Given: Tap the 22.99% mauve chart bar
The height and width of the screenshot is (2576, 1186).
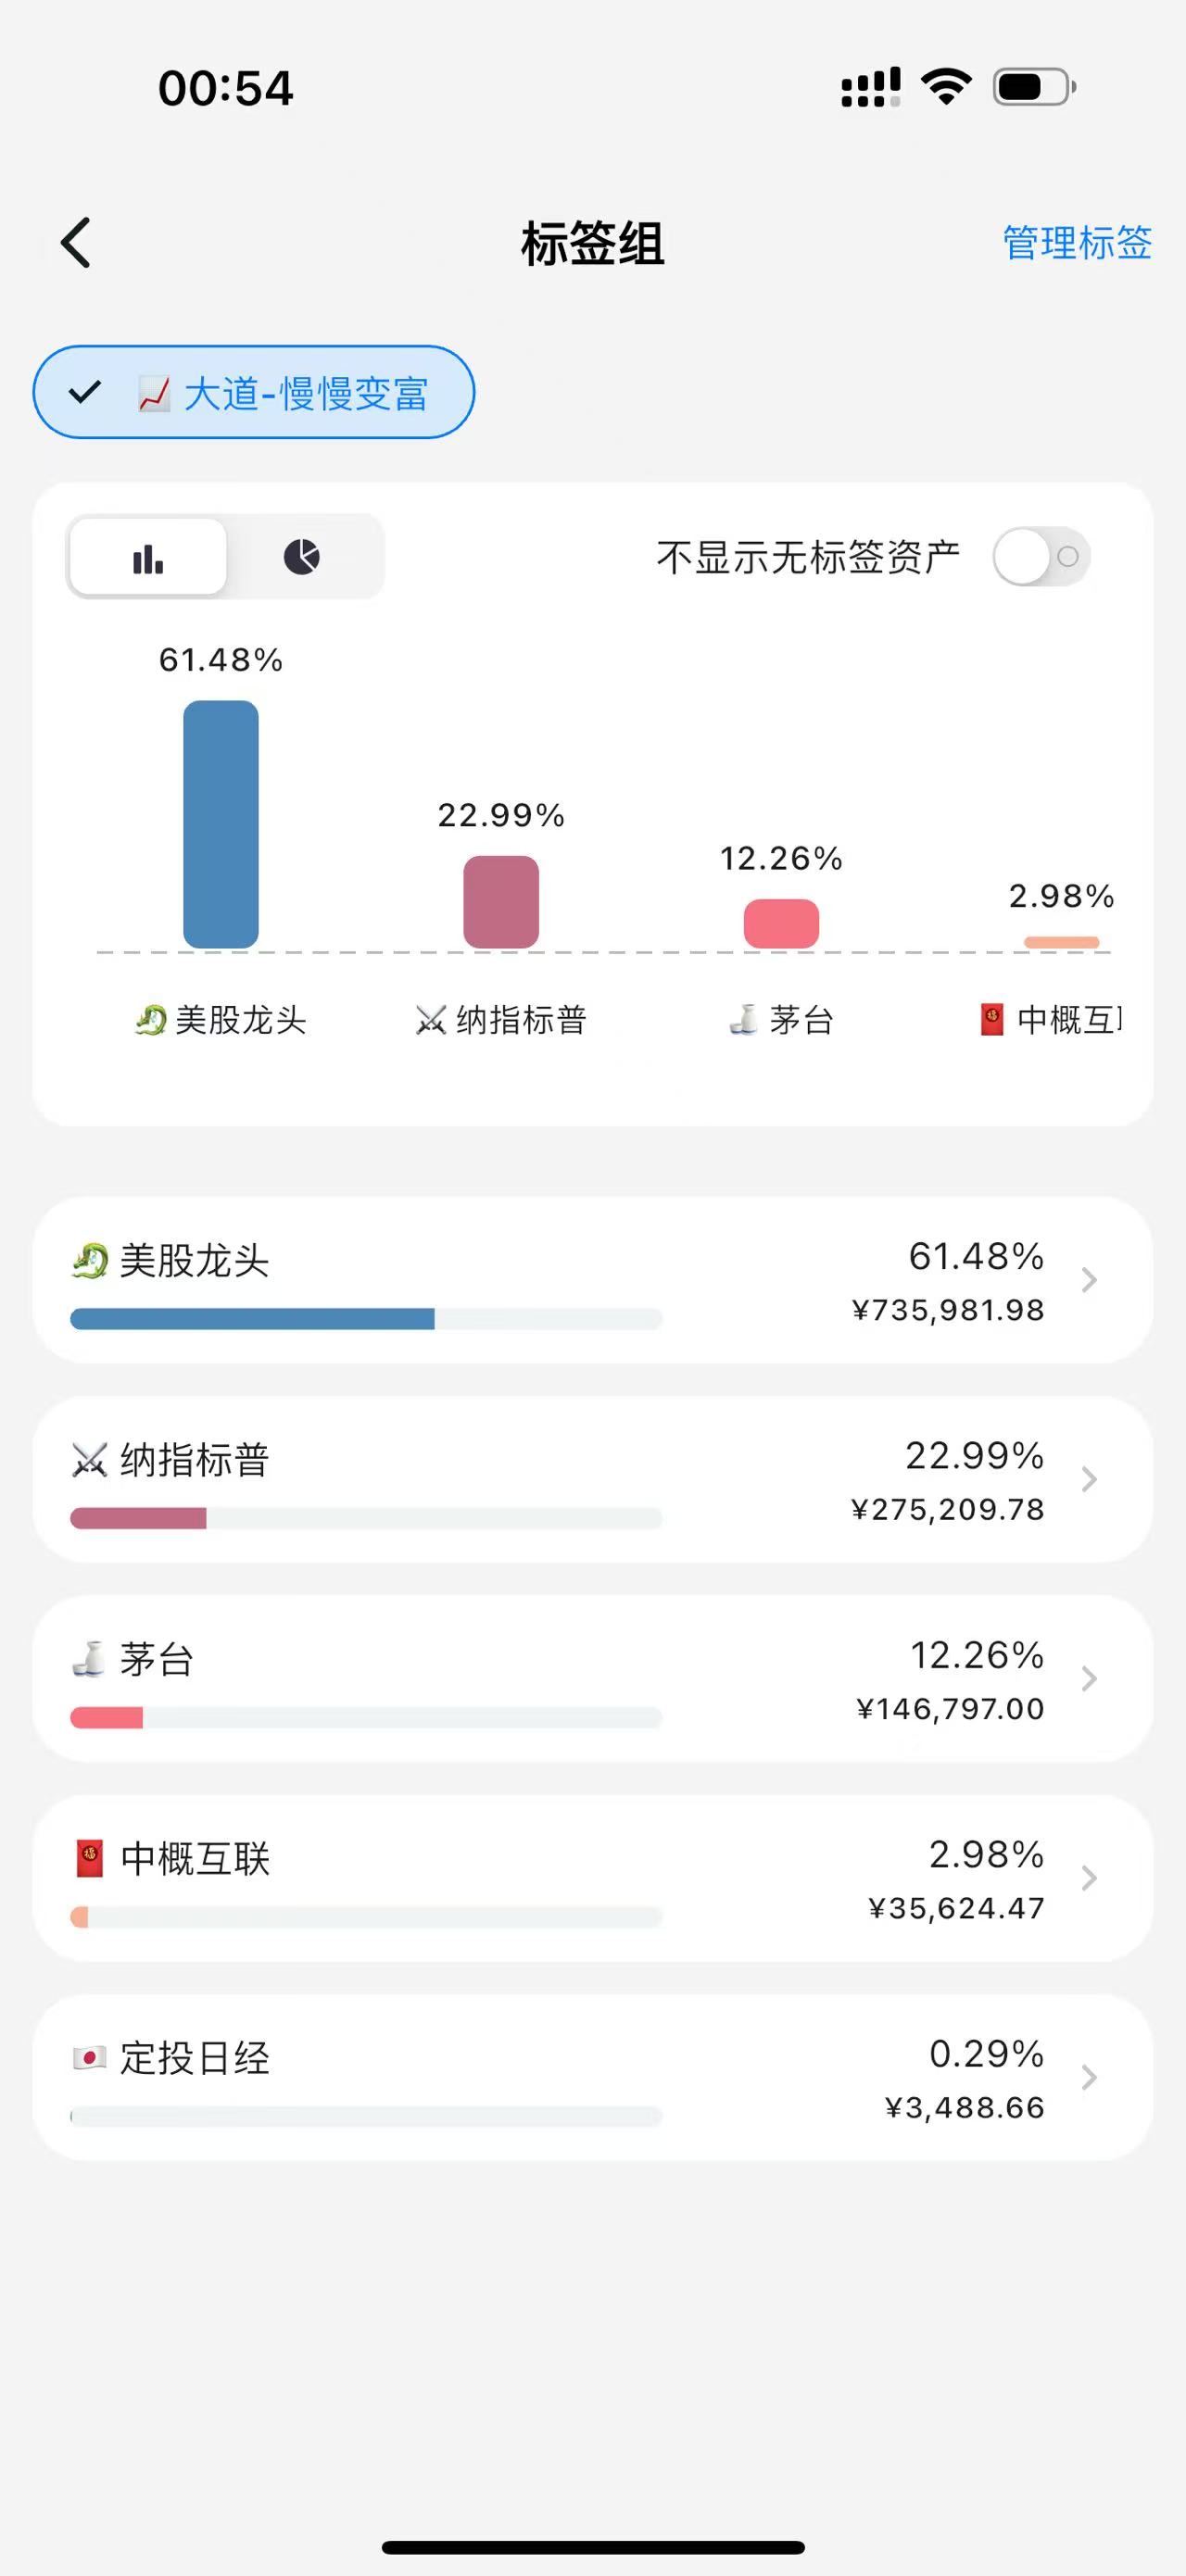Looking at the screenshot, I should point(501,901).
